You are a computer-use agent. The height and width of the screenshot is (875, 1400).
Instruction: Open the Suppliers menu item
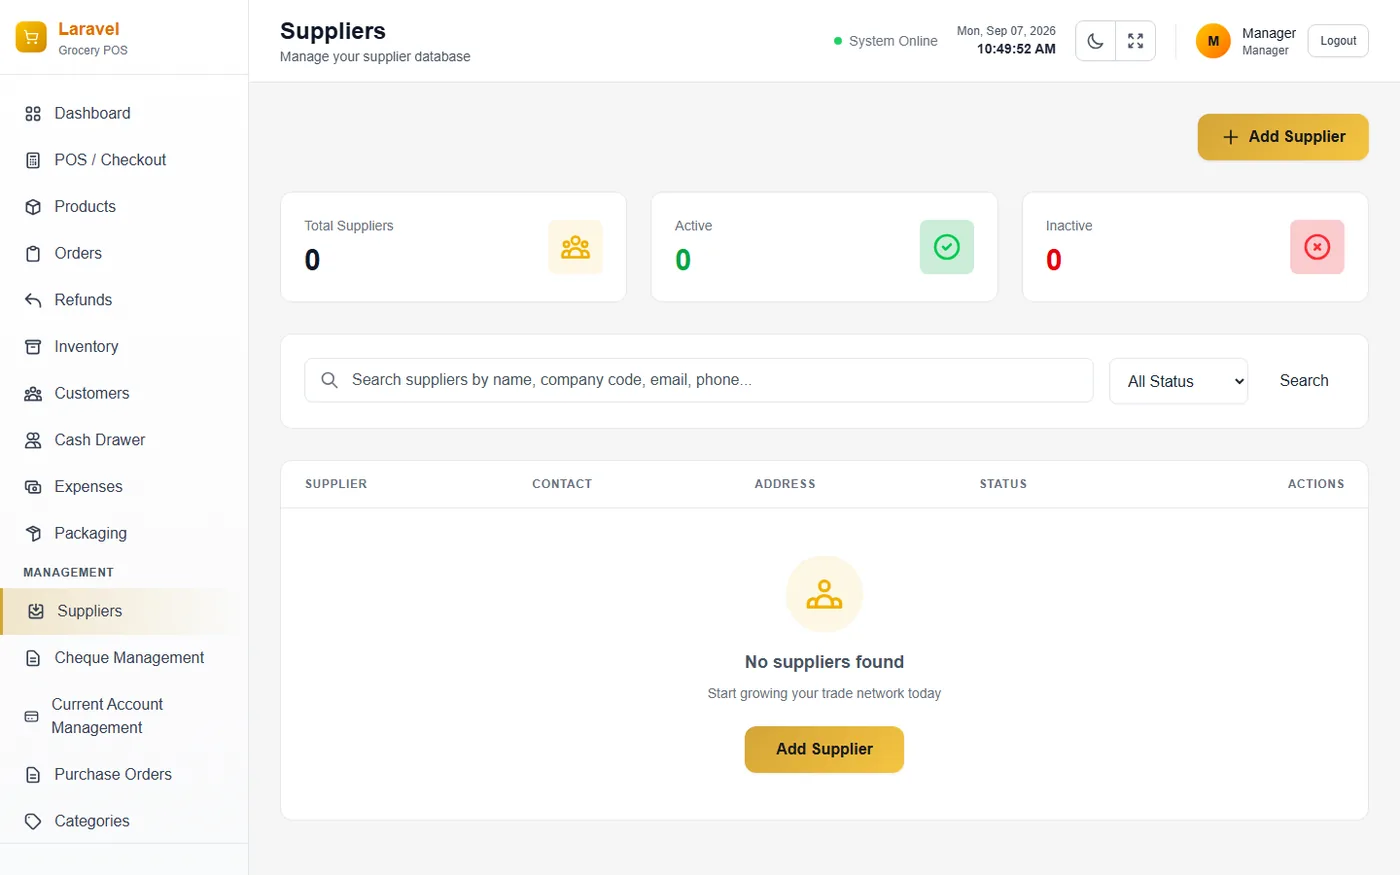[x=124, y=611]
